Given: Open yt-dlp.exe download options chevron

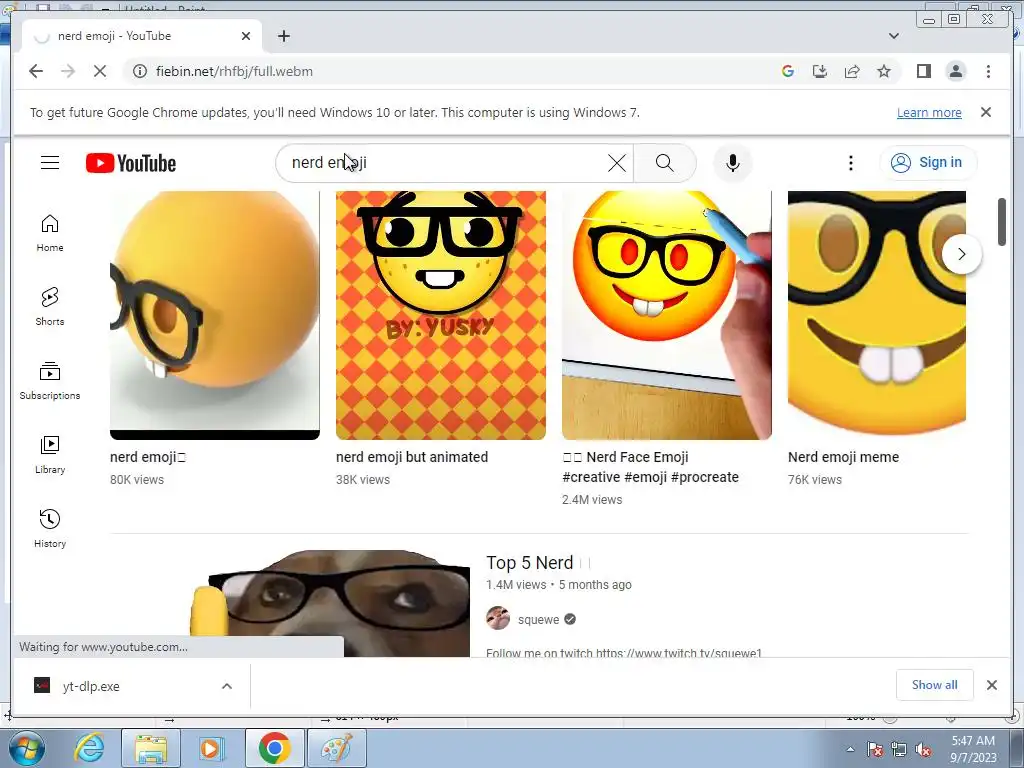Looking at the screenshot, I should [227, 686].
